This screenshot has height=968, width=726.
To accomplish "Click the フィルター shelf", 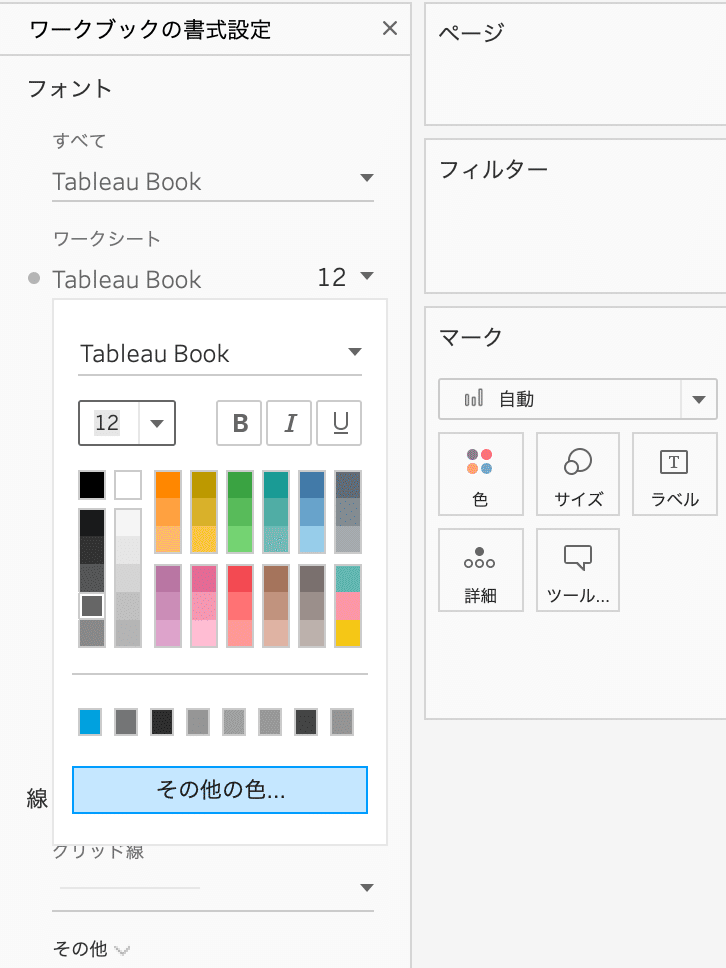I will 575,216.
